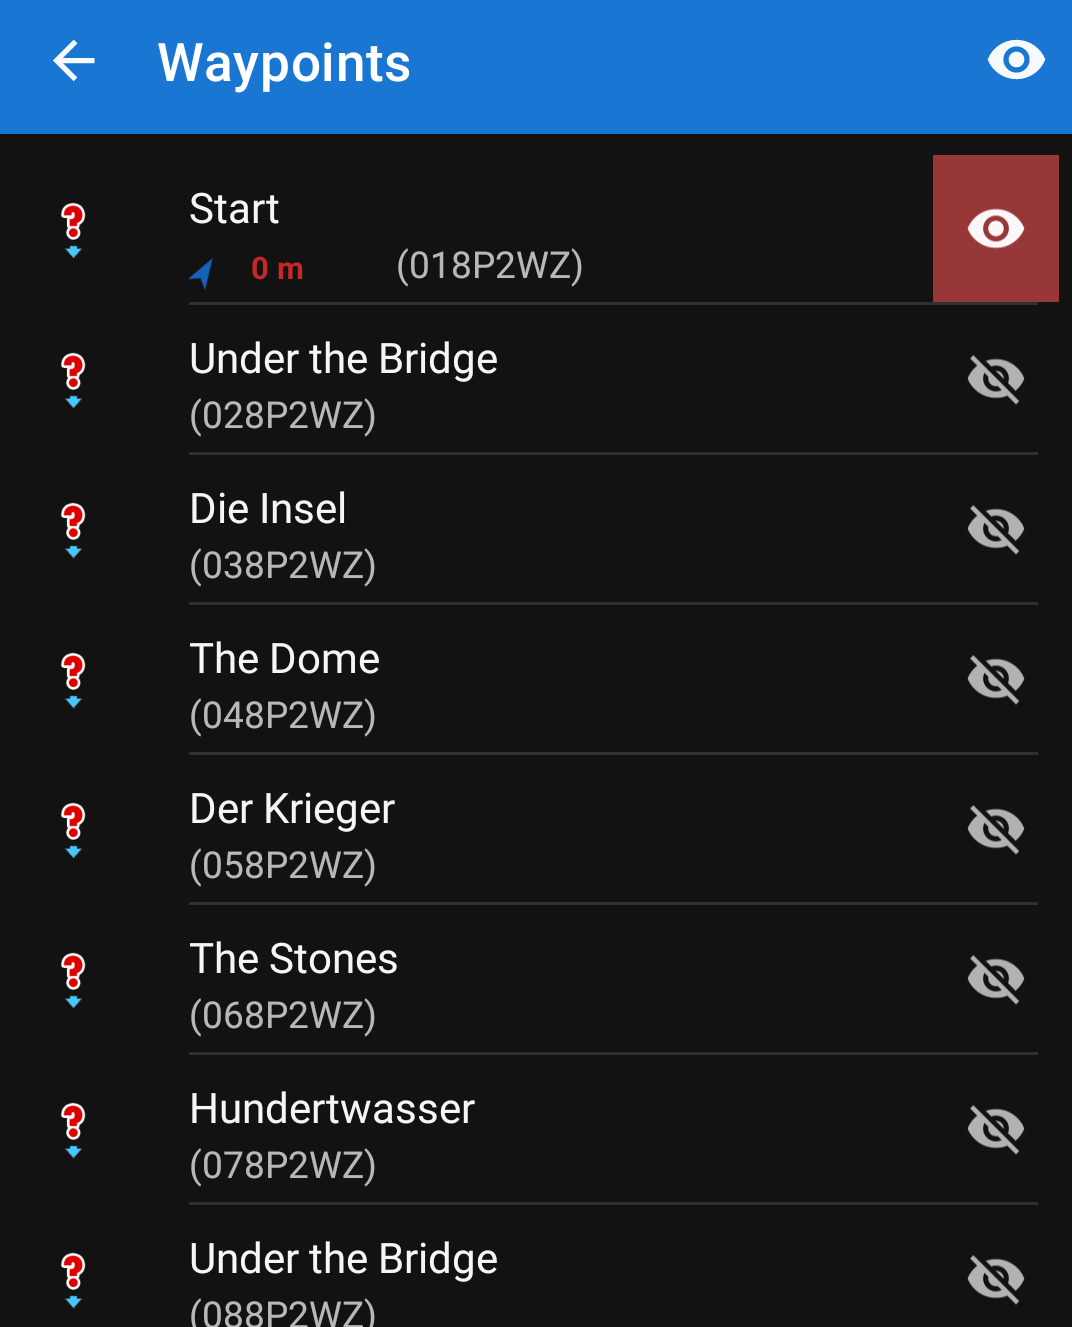Show The Dome waypoint on map
The width and height of the screenshot is (1072, 1327).
[x=995, y=679]
